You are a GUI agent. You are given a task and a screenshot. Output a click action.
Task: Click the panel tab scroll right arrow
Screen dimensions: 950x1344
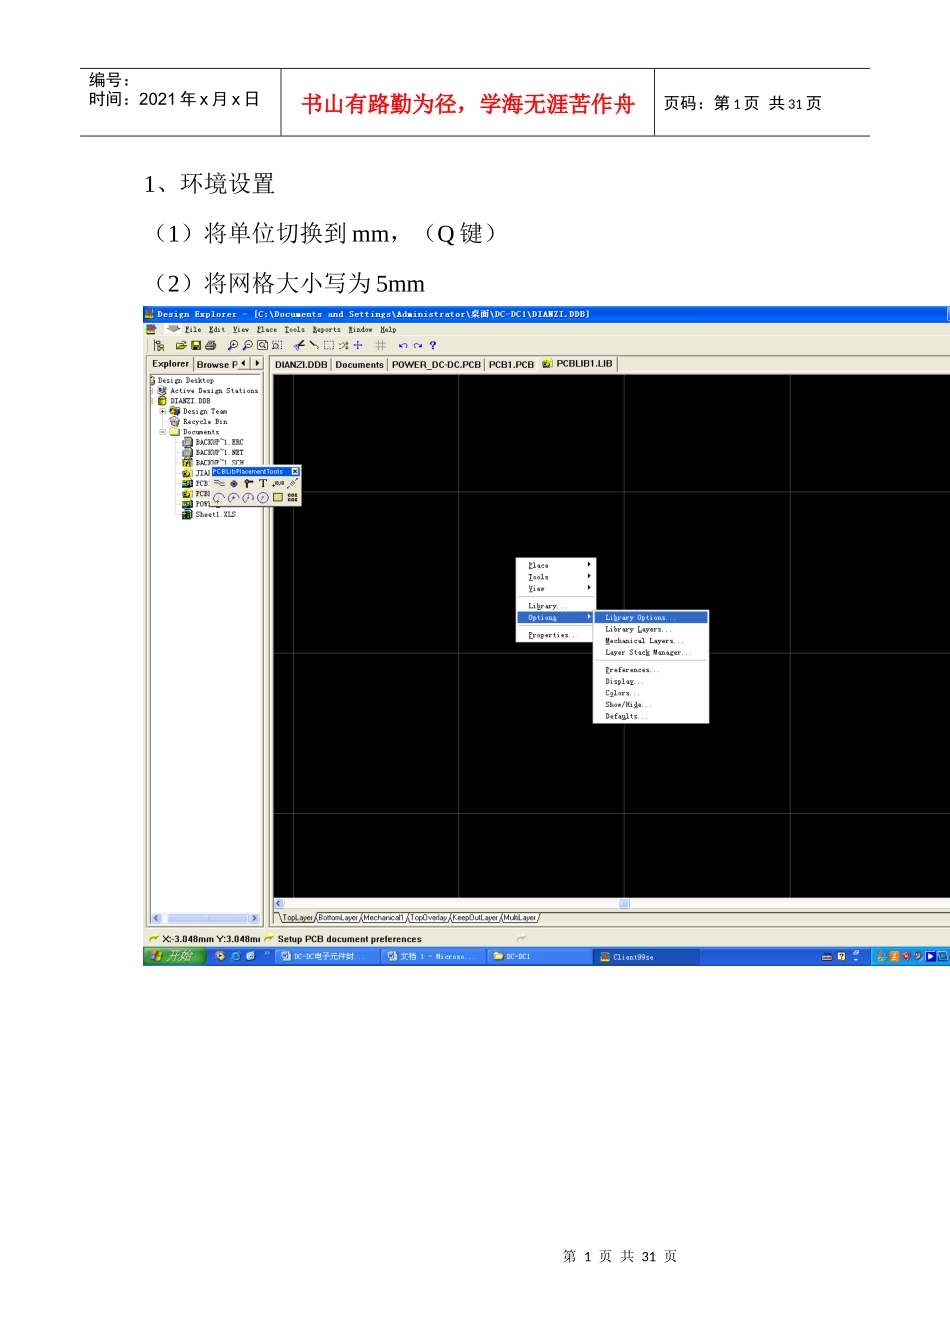tap(257, 363)
